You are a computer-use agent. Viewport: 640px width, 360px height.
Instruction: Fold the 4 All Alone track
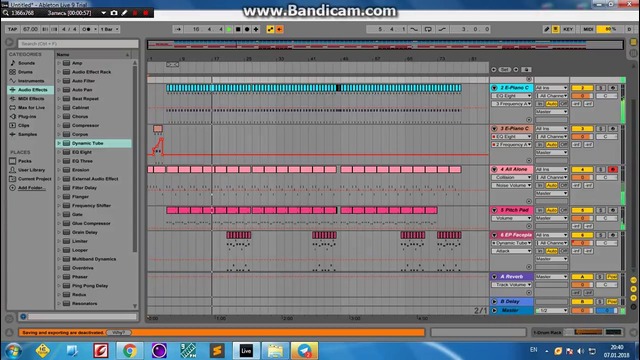(x=494, y=169)
